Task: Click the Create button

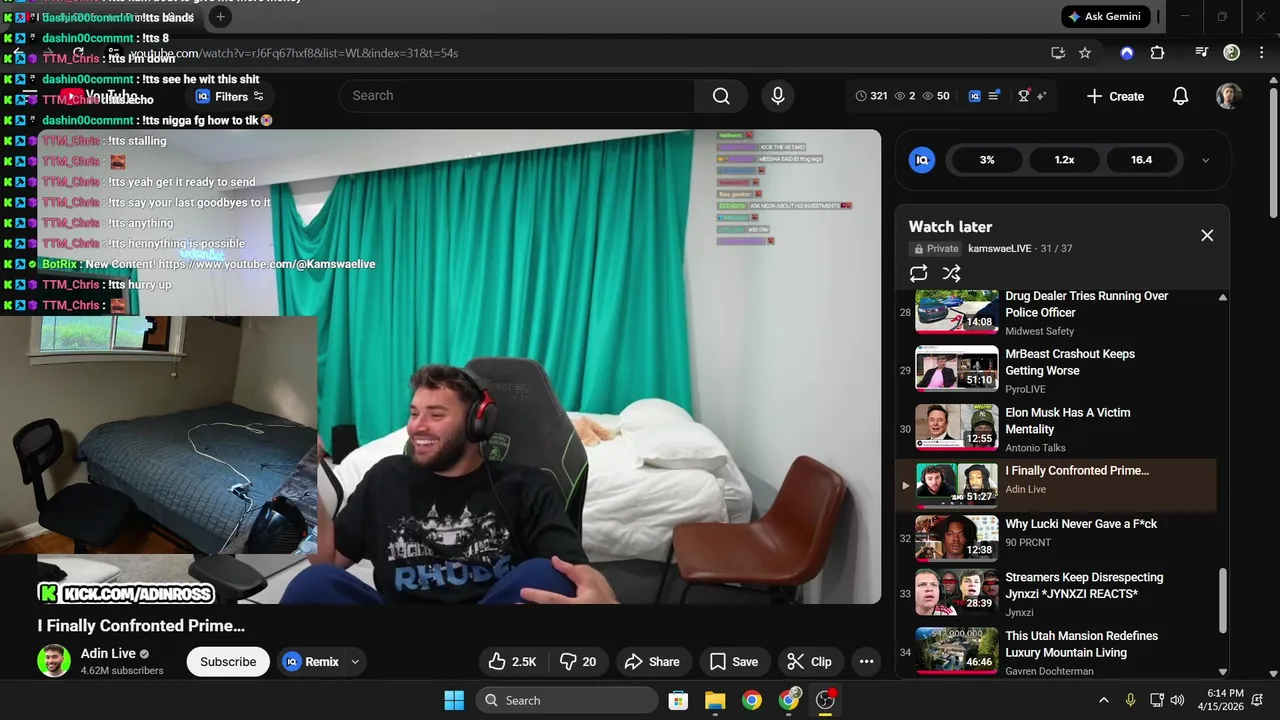Action: pyautogui.click(x=1115, y=96)
